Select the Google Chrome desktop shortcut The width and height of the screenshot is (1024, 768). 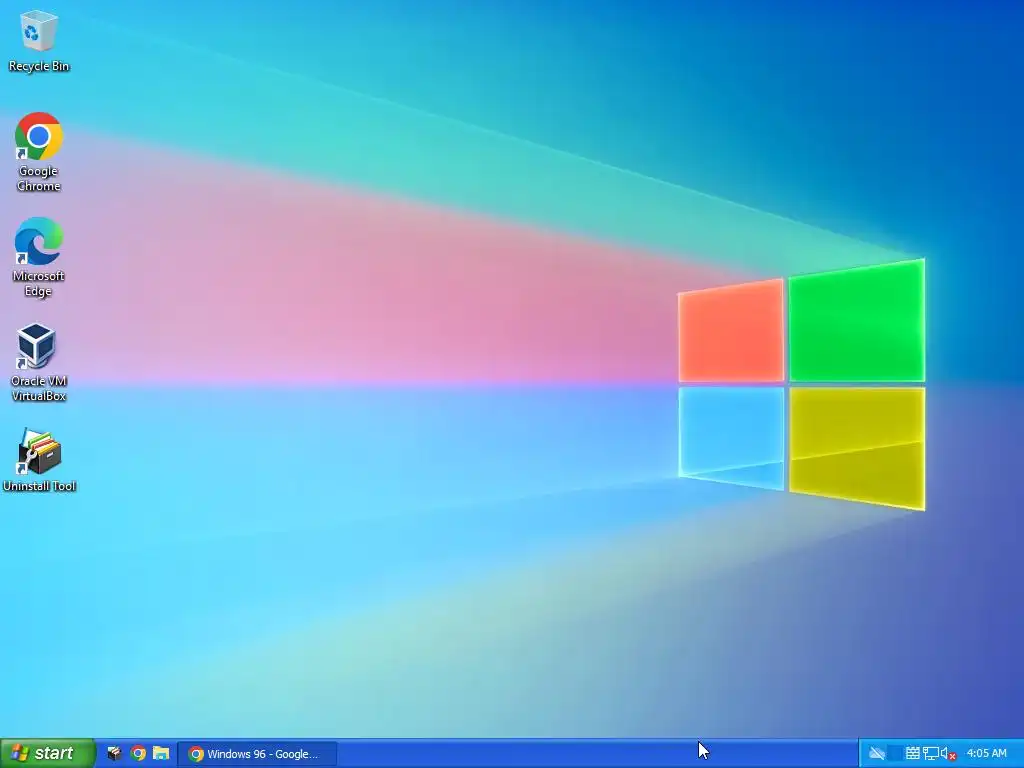tap(39, 152)
